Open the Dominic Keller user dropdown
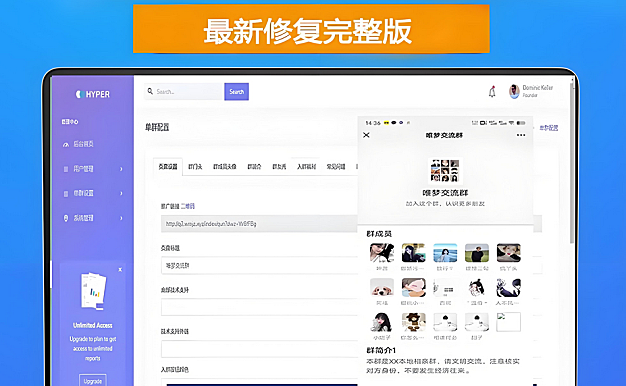The height and width of the screenshot is (386, 626). tap(531, 91)
